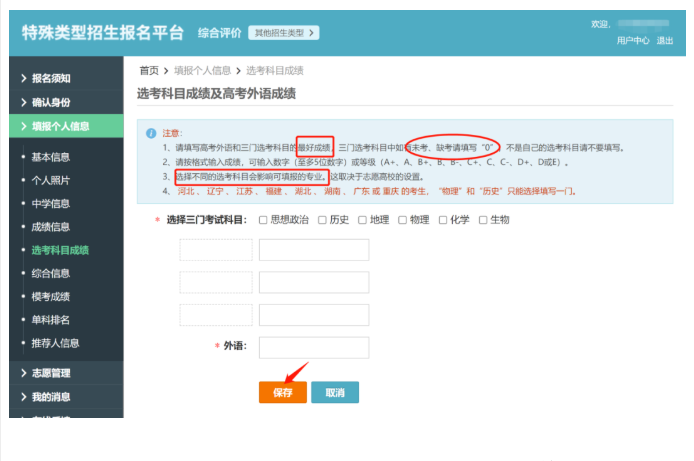This screenshot has width=694, height=461.
Task: Click the 外语 score input field
Action: coord(314,348)
